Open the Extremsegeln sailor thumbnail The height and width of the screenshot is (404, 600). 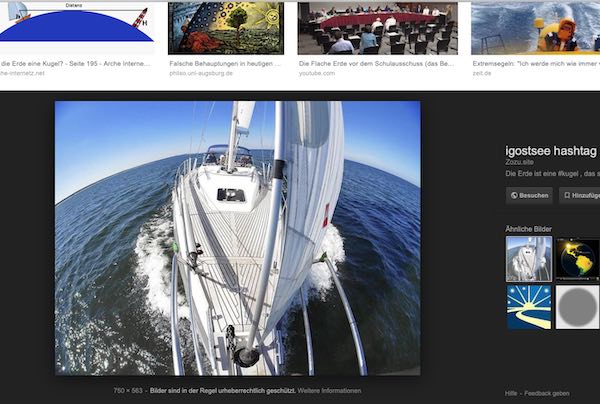pyautogui.click(x=535, y=28)
